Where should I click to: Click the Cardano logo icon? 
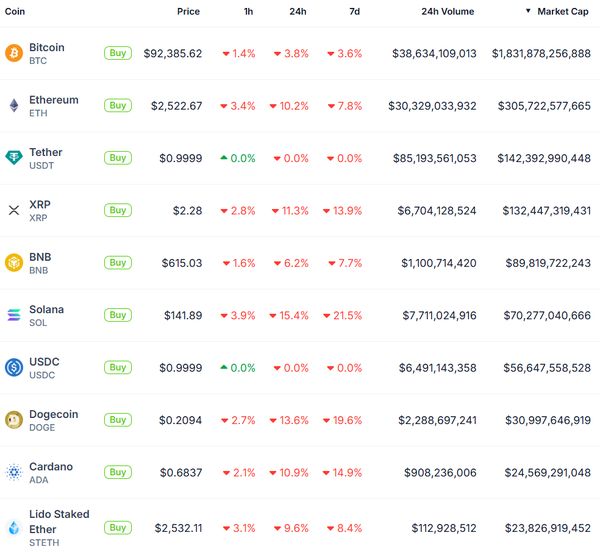14,472
